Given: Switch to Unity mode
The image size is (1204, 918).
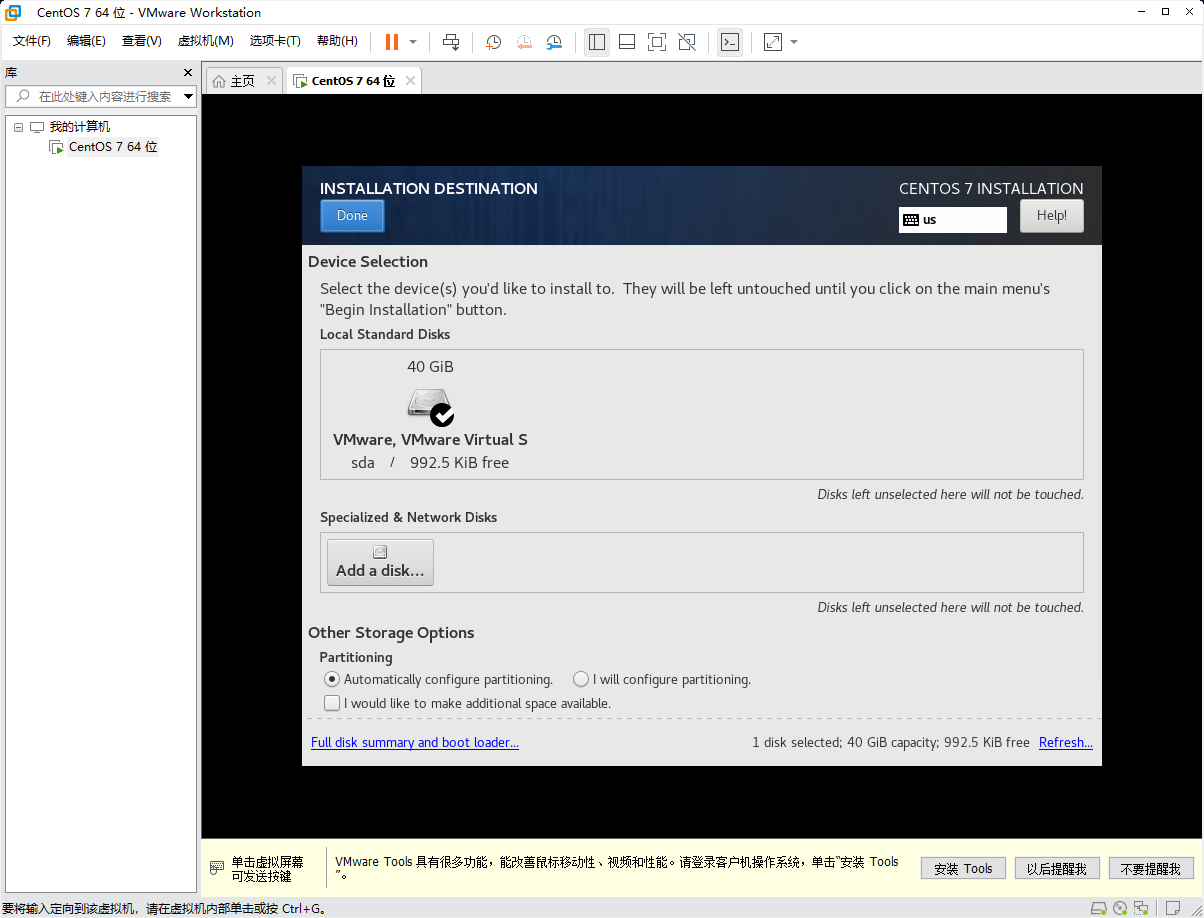Looking at the screenshot, I should click(x=687, y=42).
